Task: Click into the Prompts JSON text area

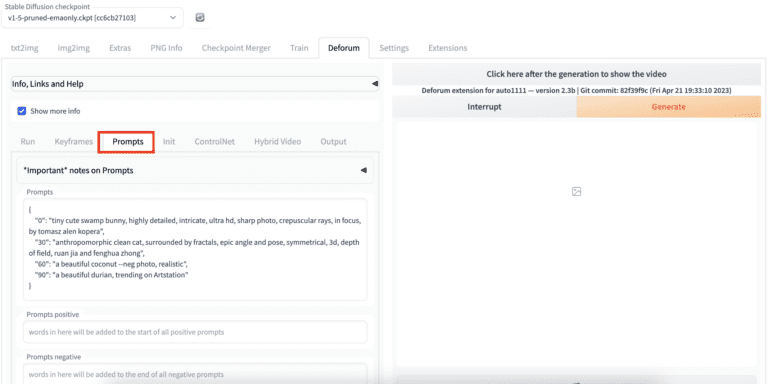Action: [x=195, y=249]
